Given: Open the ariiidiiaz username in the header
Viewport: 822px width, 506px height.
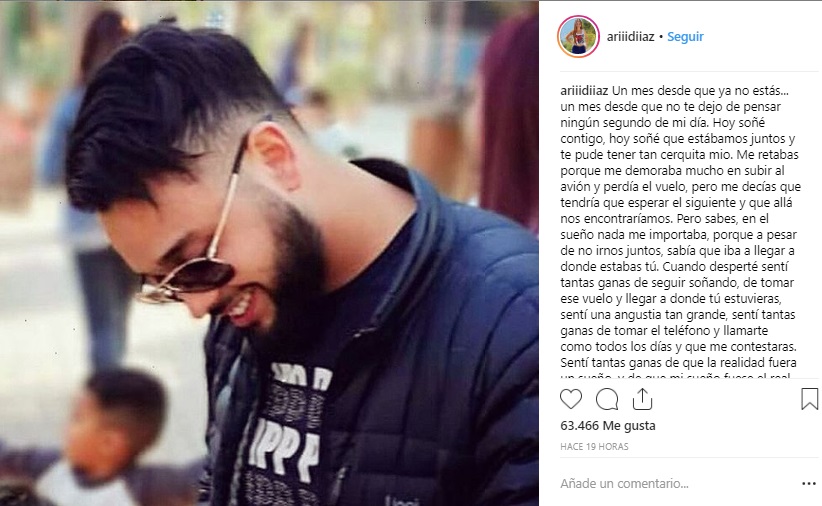Looking at the screenshot, I should point(630,37).
